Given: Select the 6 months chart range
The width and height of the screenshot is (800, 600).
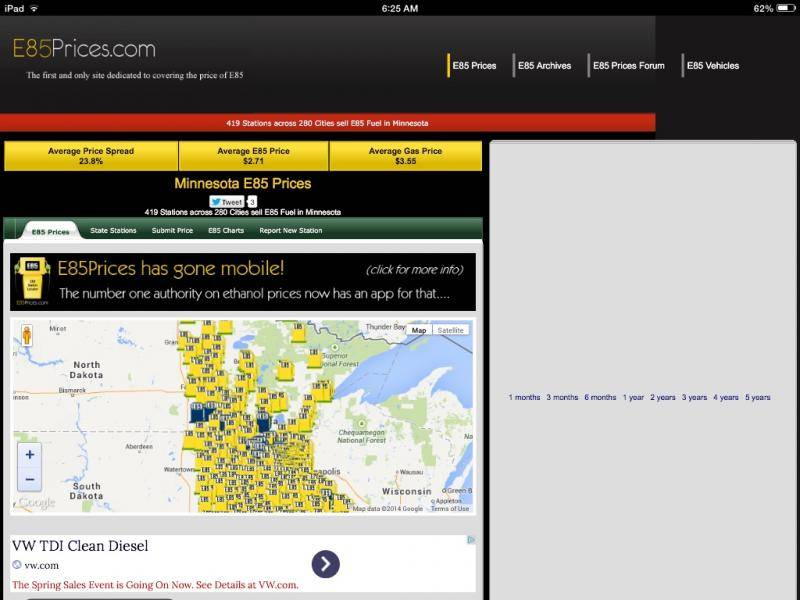Looking at the screenshot, I should pyautogui.click(x=600, y=398).
